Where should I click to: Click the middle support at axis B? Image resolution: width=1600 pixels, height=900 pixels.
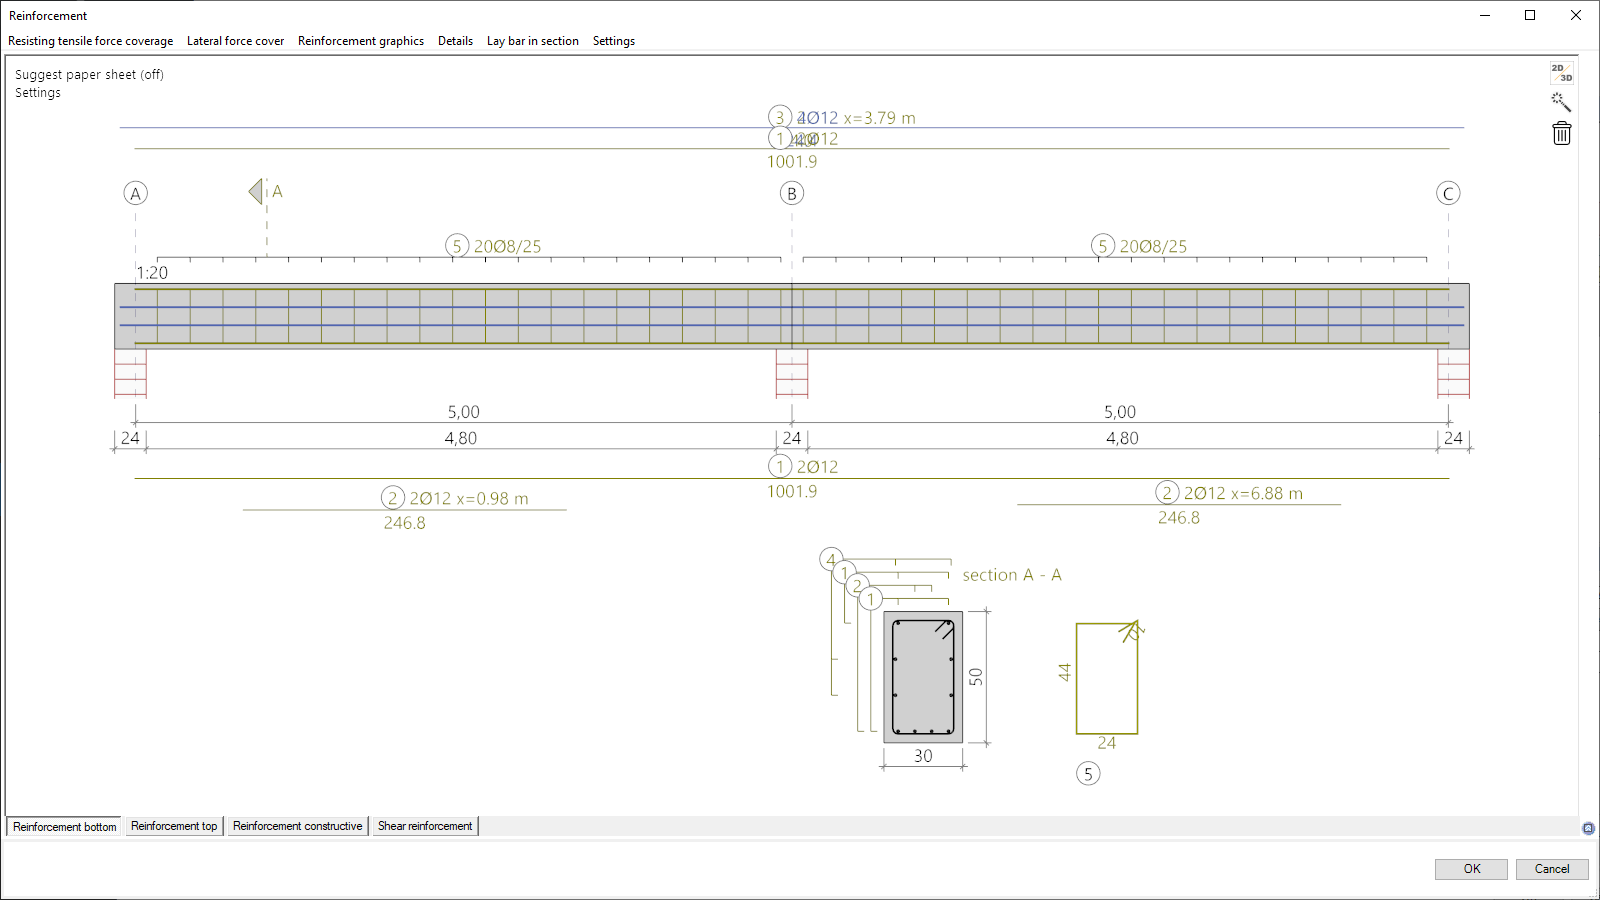792,374
